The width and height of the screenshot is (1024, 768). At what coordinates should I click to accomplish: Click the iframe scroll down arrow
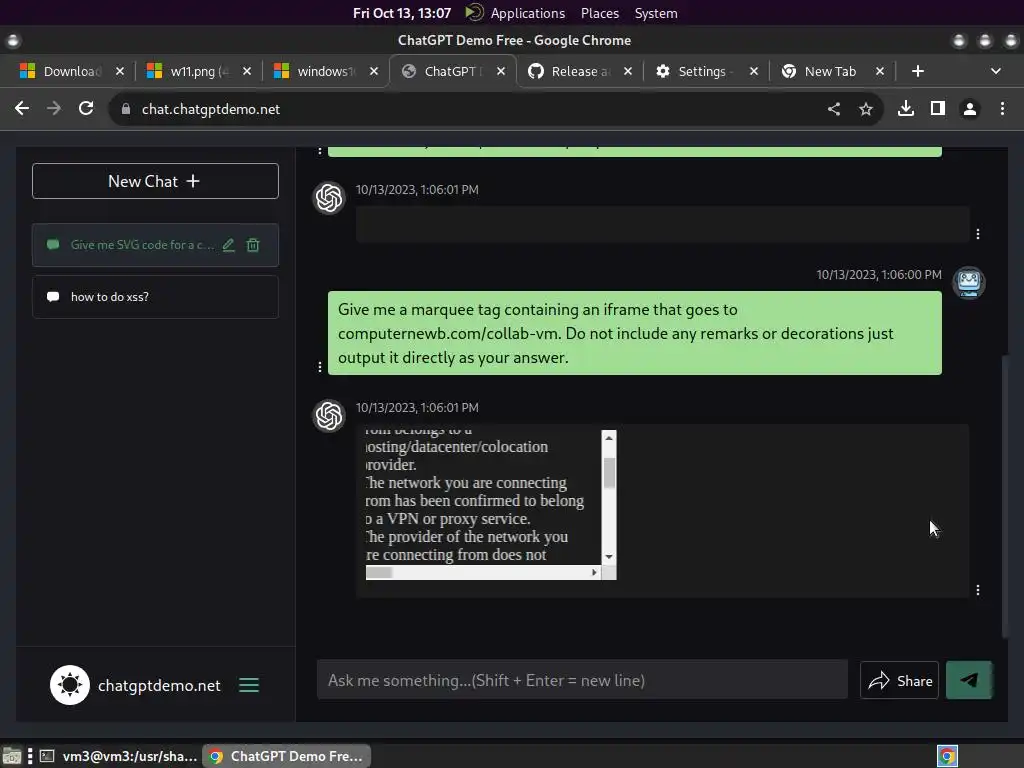point(609,557)
